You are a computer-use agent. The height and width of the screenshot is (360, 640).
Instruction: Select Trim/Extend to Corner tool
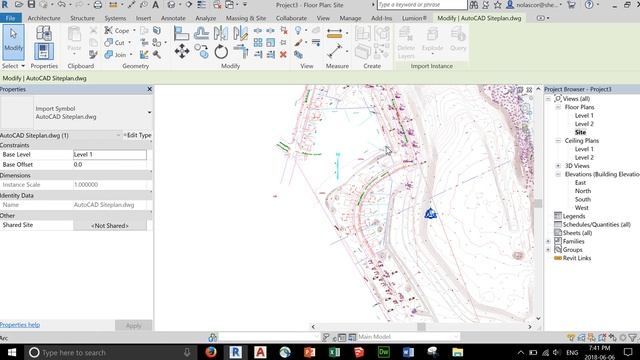point(241,52)
